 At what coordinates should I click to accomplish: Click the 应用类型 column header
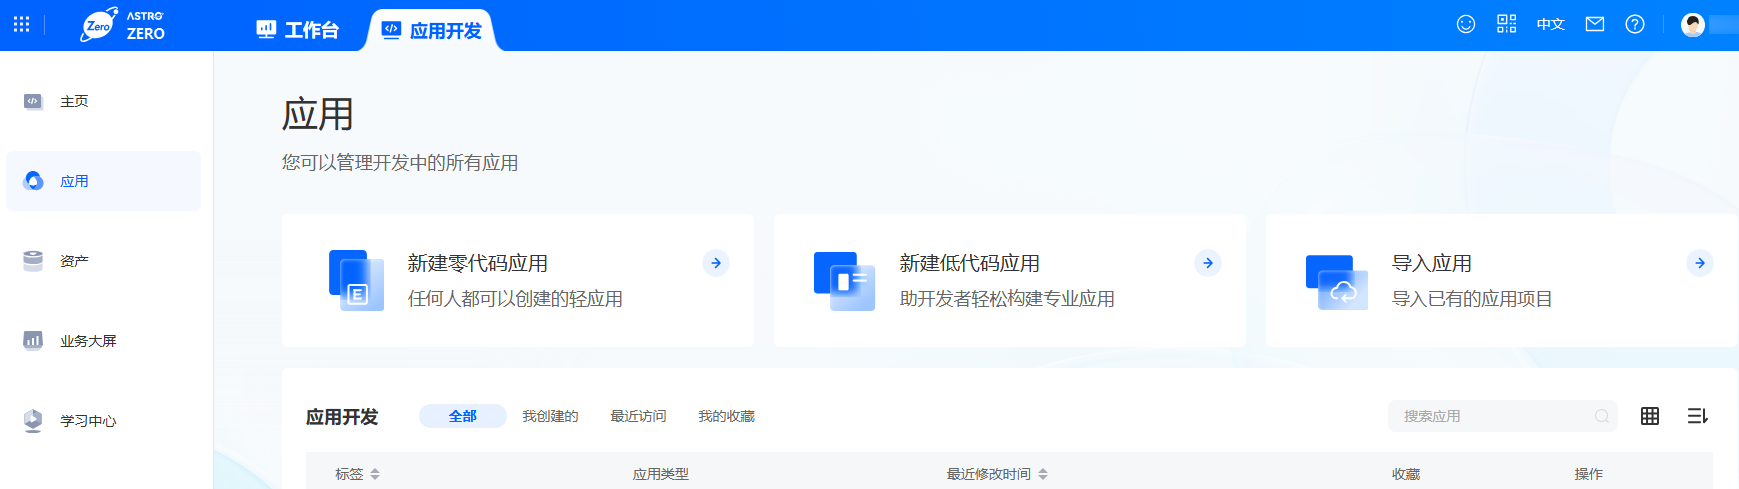[x=661, y=474]
